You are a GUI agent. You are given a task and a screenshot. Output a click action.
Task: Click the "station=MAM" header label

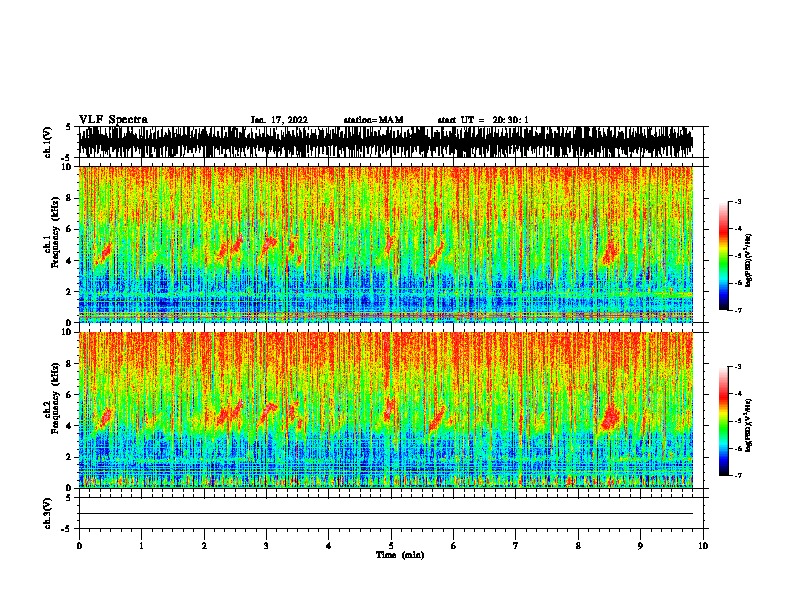coord(373,120)
